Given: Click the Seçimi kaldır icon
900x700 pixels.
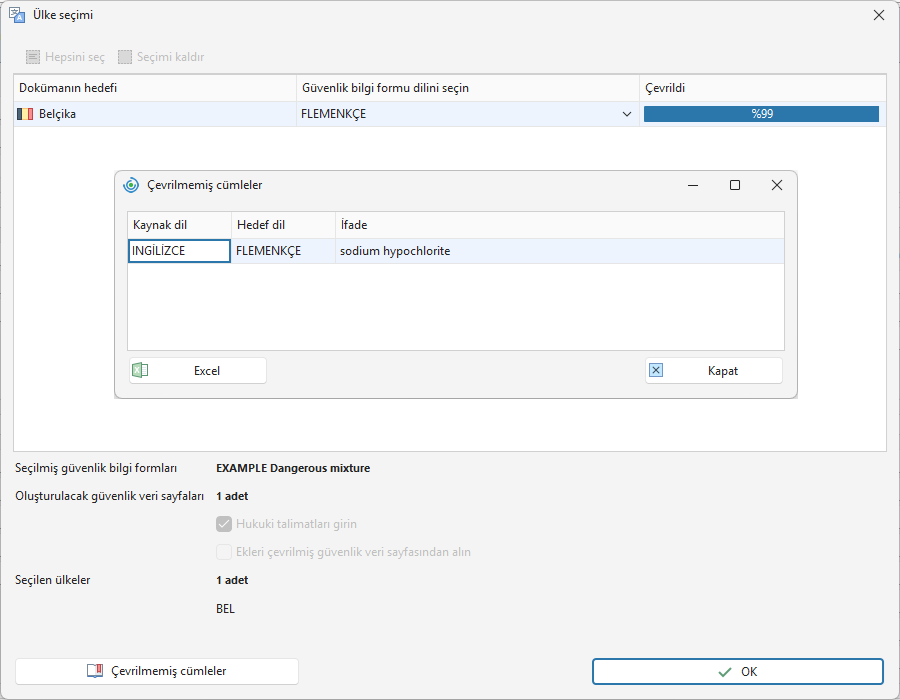Looking at the screenshot, I should coord(125,57).
